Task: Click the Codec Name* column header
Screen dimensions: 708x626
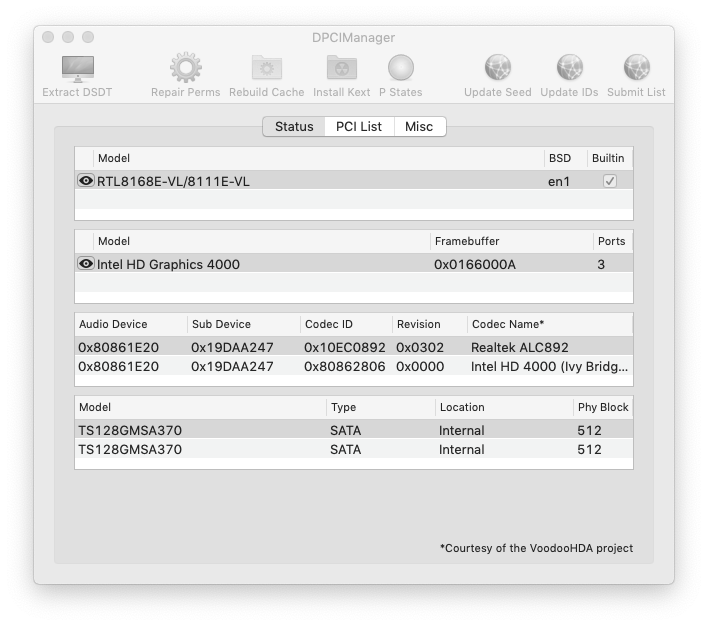Action: point(550,324)
